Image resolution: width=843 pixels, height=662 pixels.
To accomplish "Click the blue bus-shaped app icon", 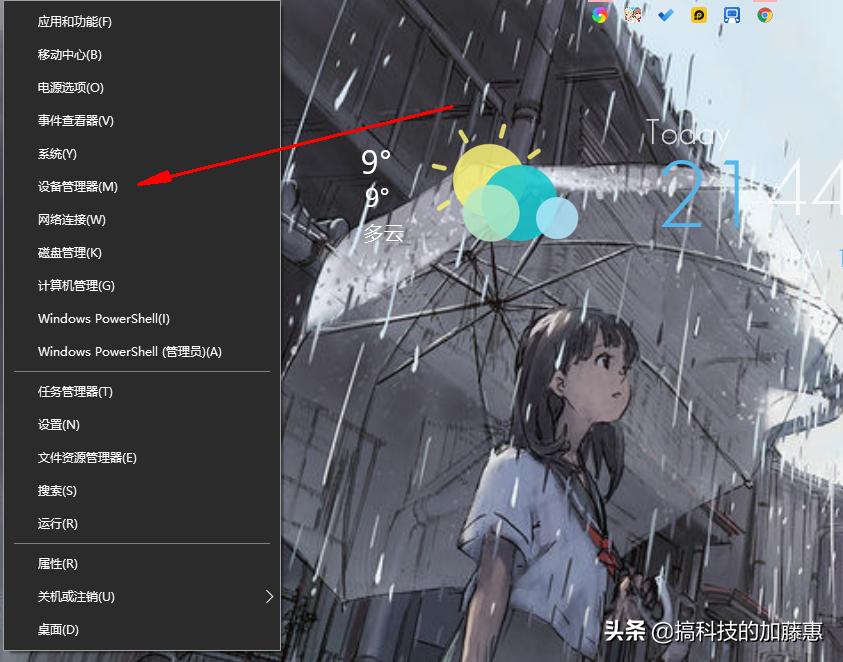I will (731, 15).
